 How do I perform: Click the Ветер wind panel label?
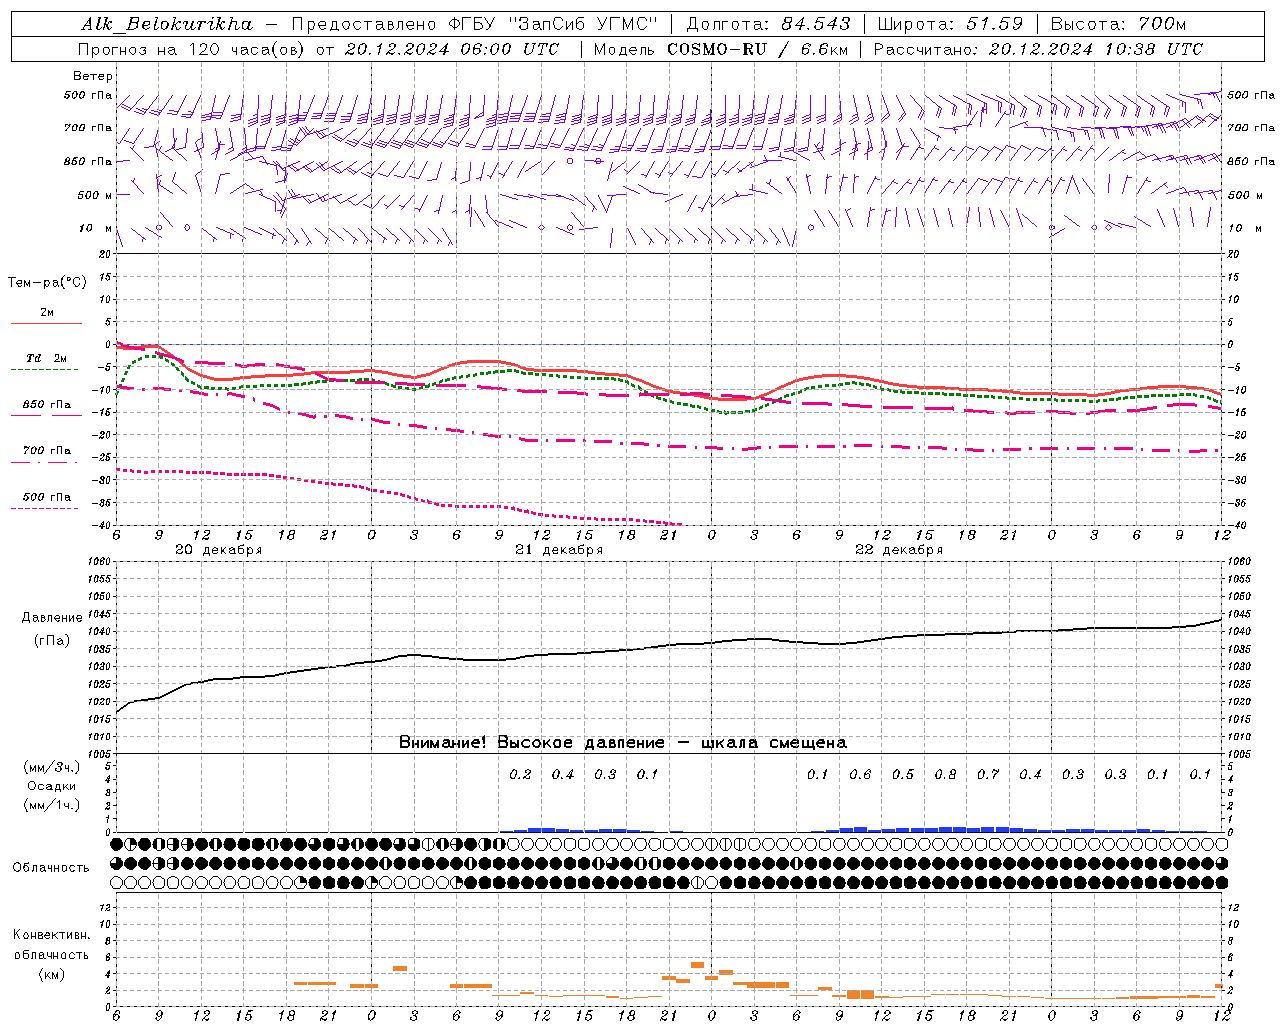click(x=93, y=76)
